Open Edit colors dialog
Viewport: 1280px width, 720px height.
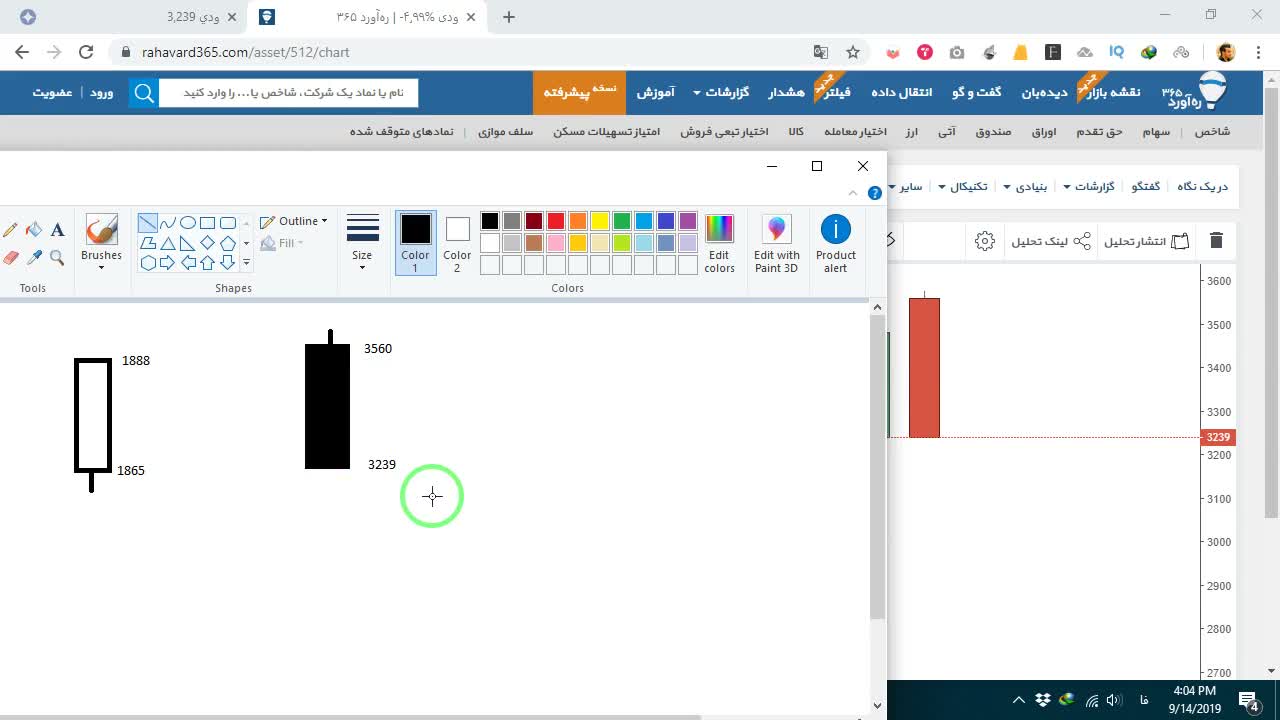[x=719, y=243]
